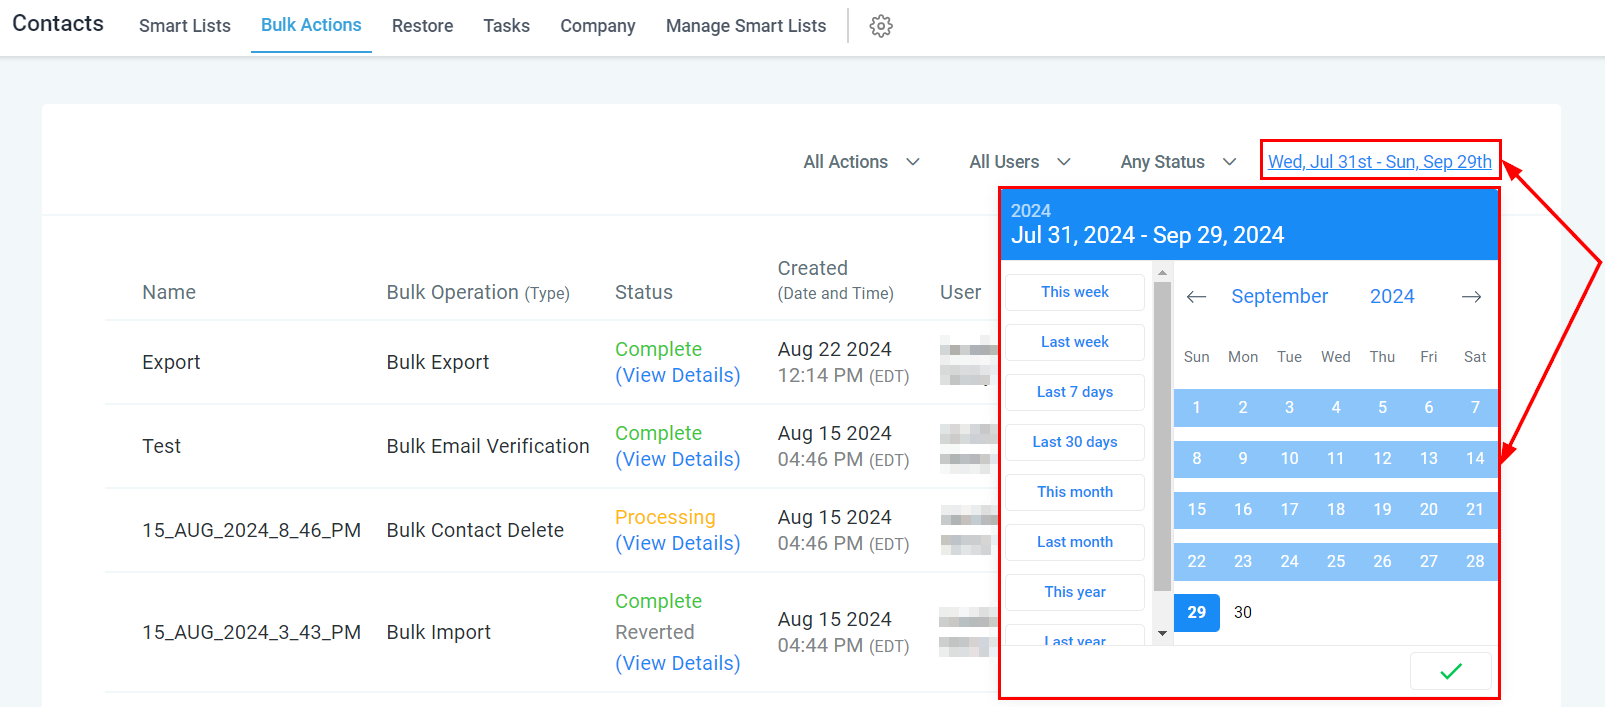Click the preset list scroll-down arrow
Image resolution: width=1605 pixels, height=707 pixels.
pos(1162,633)
